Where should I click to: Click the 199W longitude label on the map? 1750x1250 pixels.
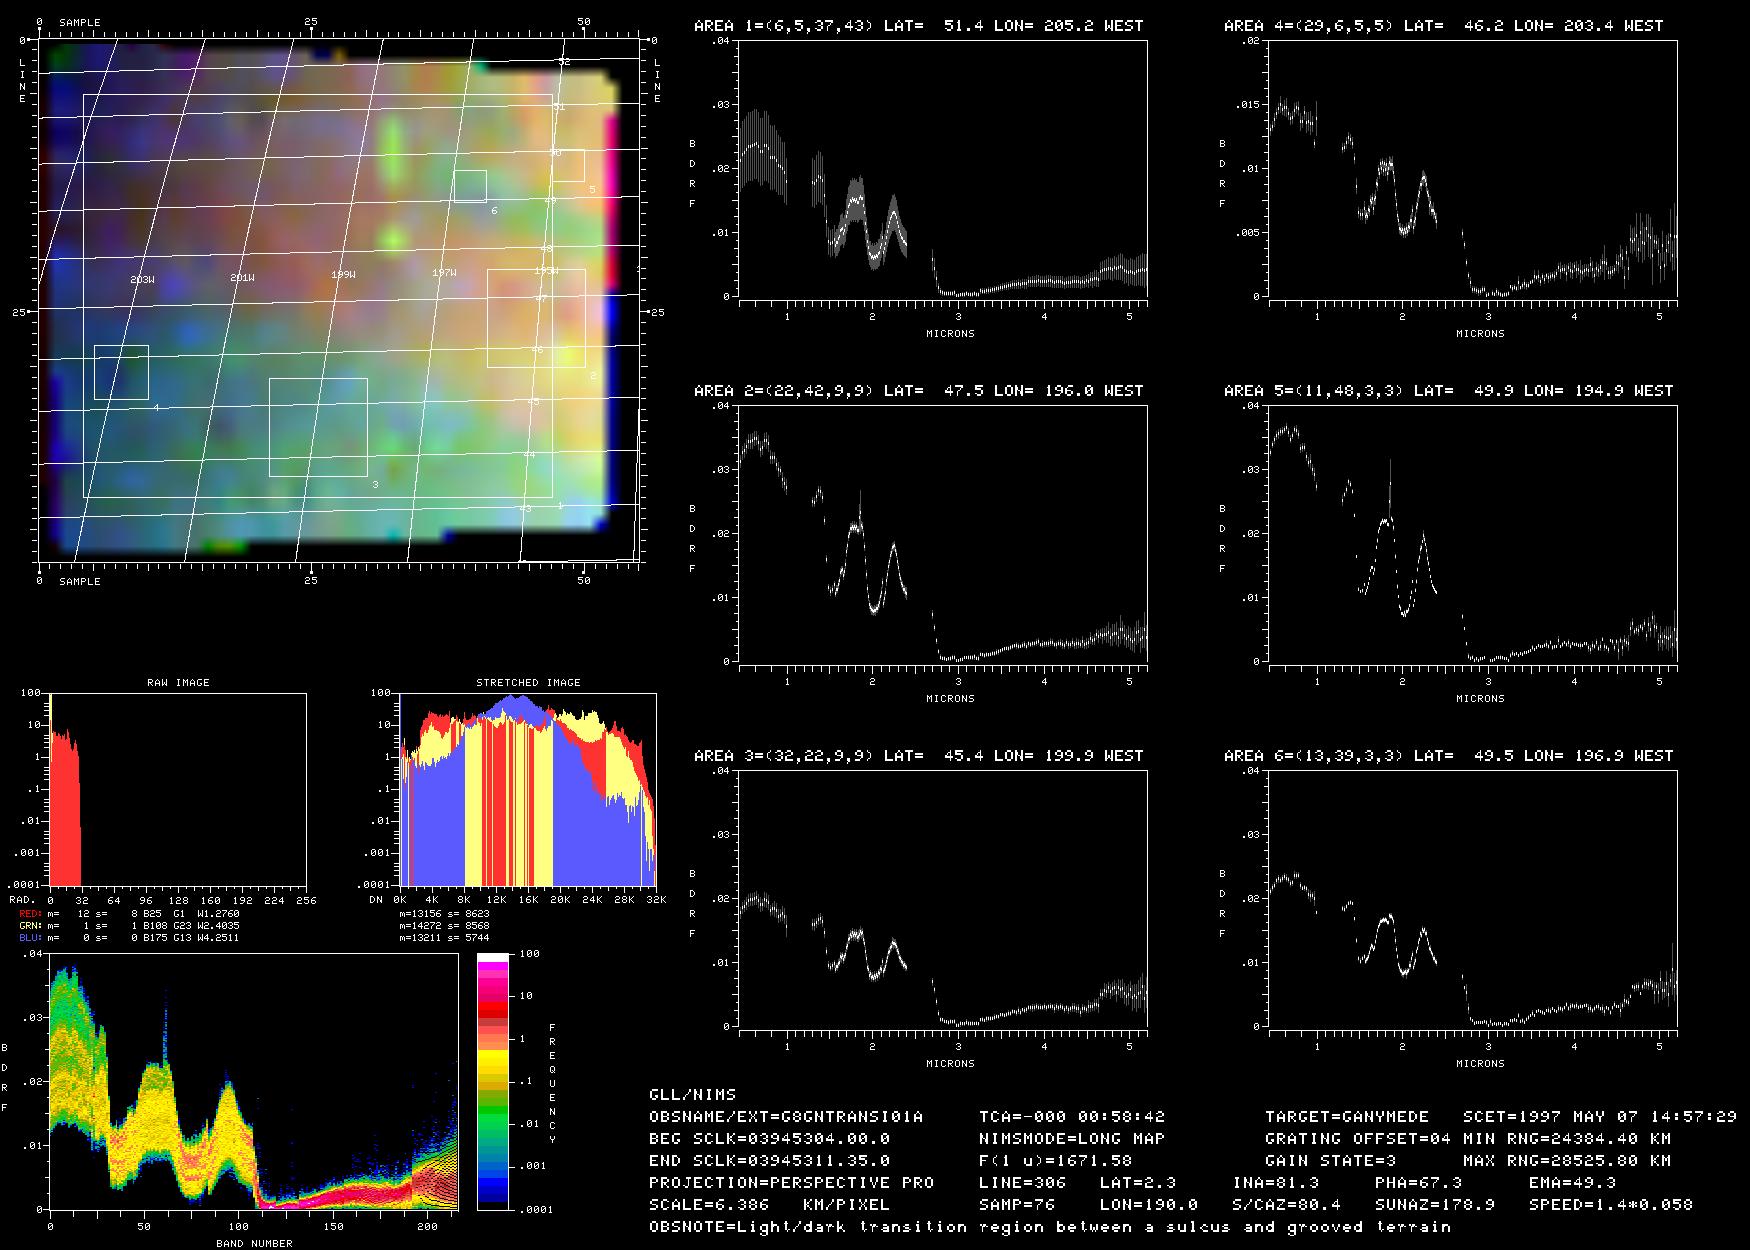[343, 274]
